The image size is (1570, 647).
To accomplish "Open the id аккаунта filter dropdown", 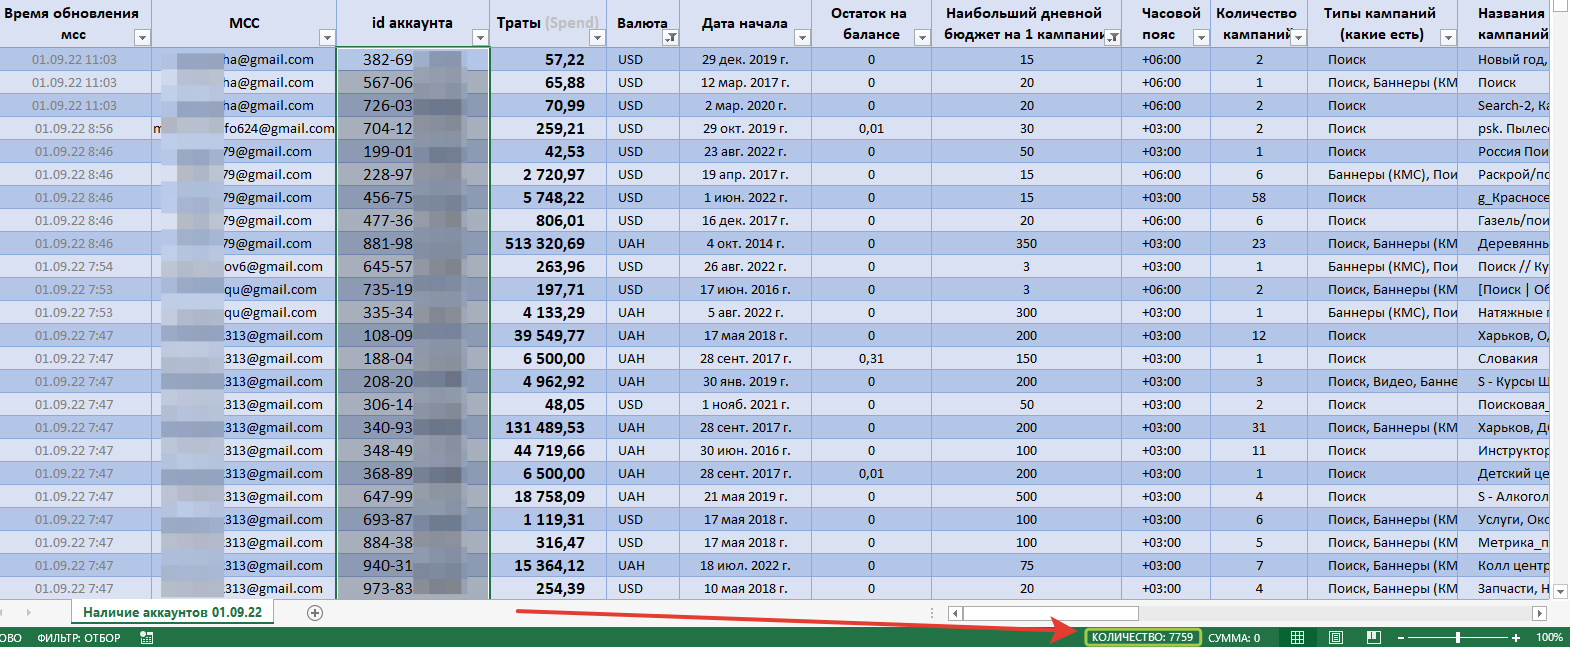I will [480, 38].
